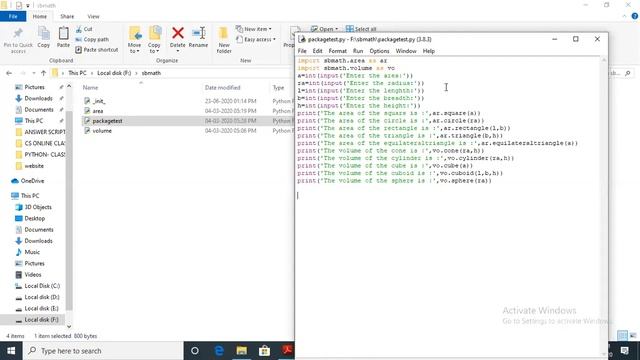Switch to the Home ribbon tab
The height and width of the screenshot is (360, 640).
(x=40, y=16)
